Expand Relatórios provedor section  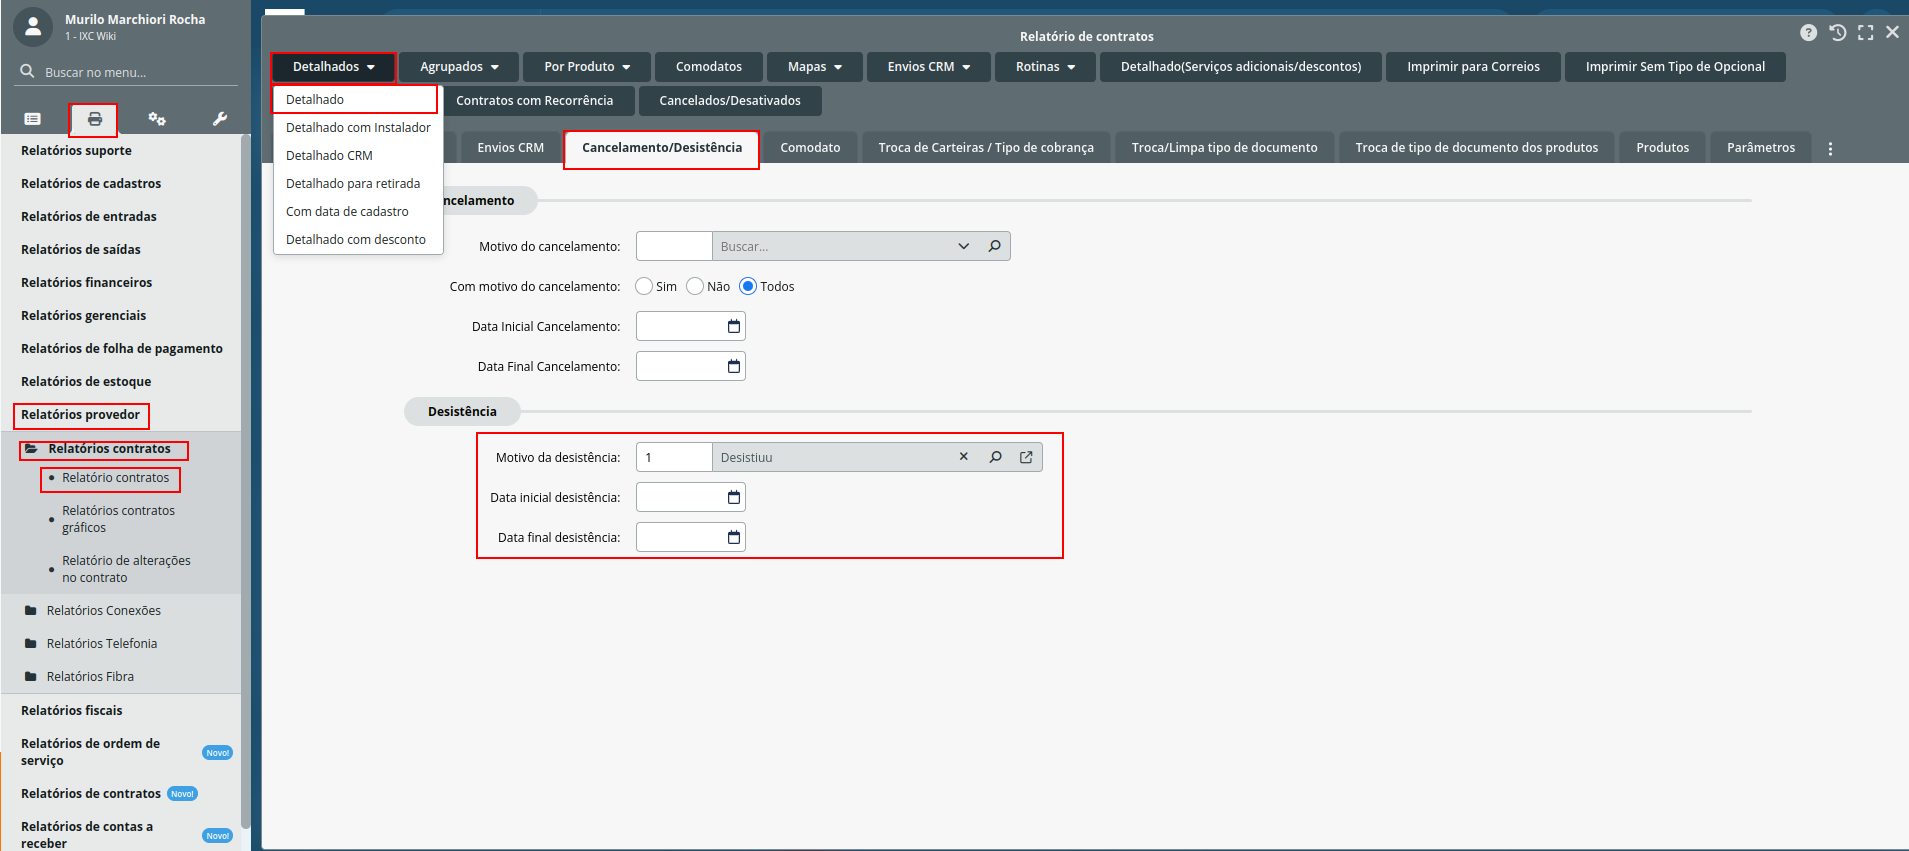pos(80,415)
